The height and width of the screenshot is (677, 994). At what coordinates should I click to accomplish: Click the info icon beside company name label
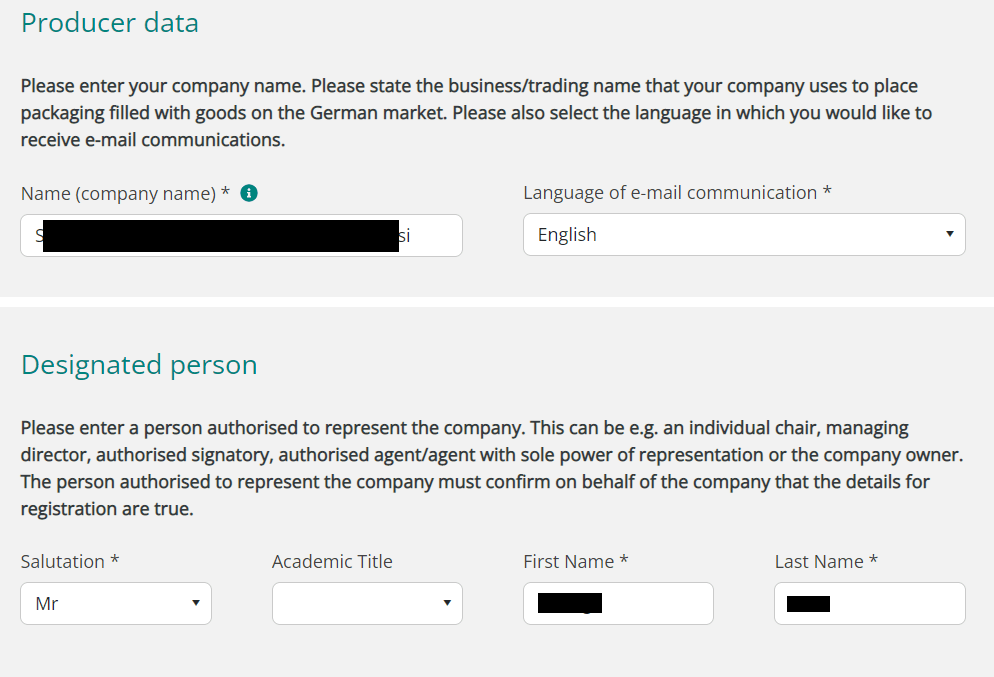(249, 193)
